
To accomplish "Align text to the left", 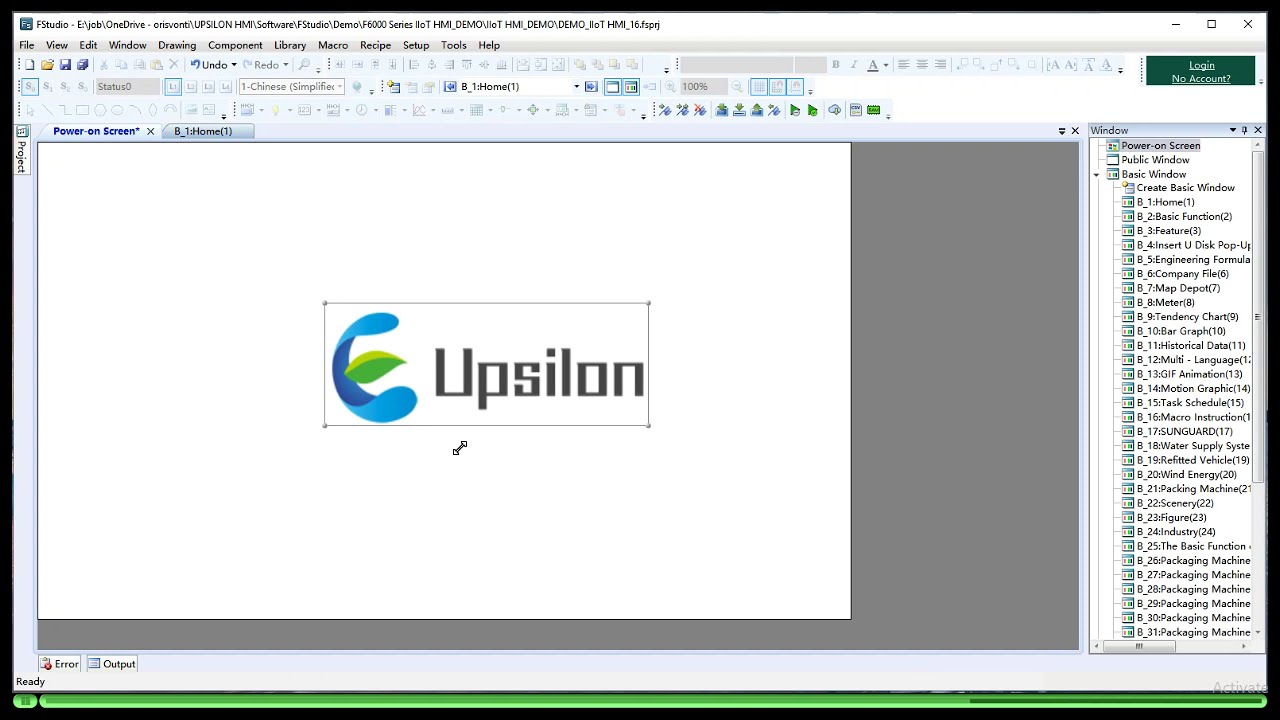I will coord(904,65).
